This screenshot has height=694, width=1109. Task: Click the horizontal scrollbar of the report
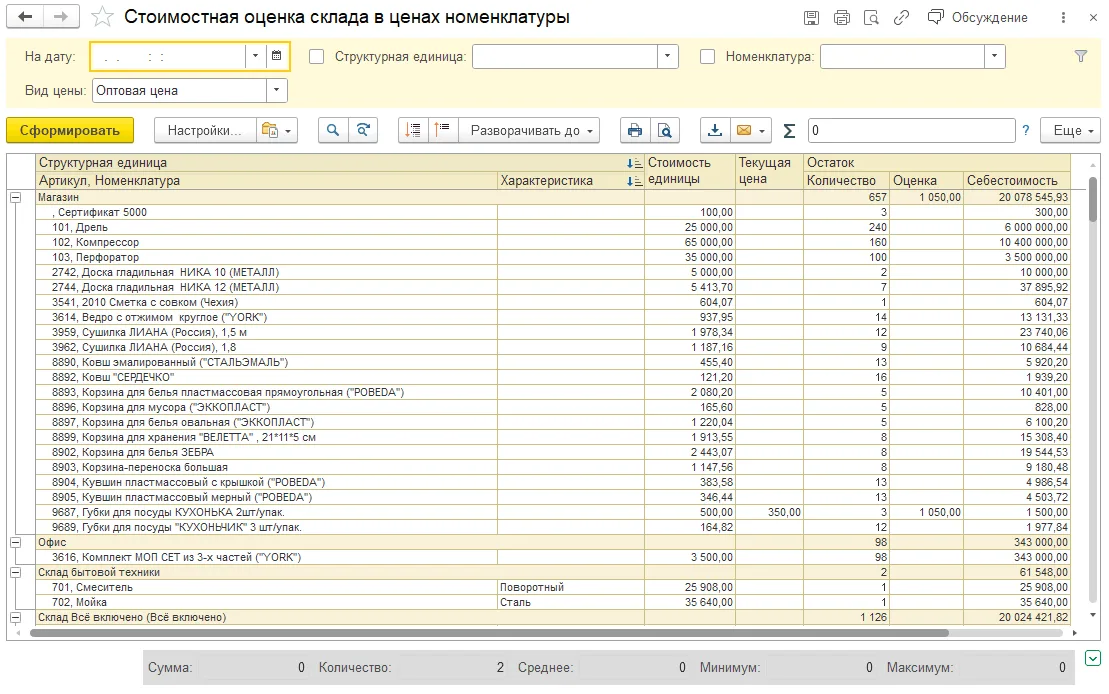(x=489, y=633)
